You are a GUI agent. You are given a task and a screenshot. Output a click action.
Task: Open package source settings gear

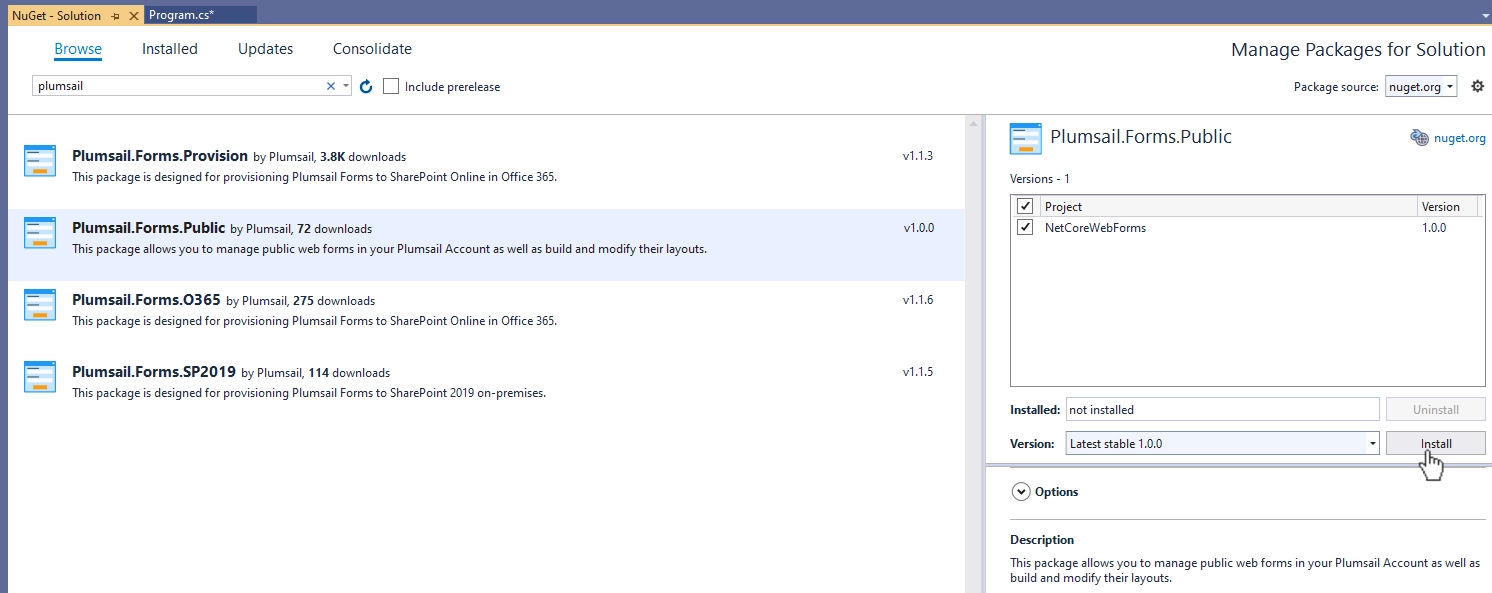click(1478, 87)
